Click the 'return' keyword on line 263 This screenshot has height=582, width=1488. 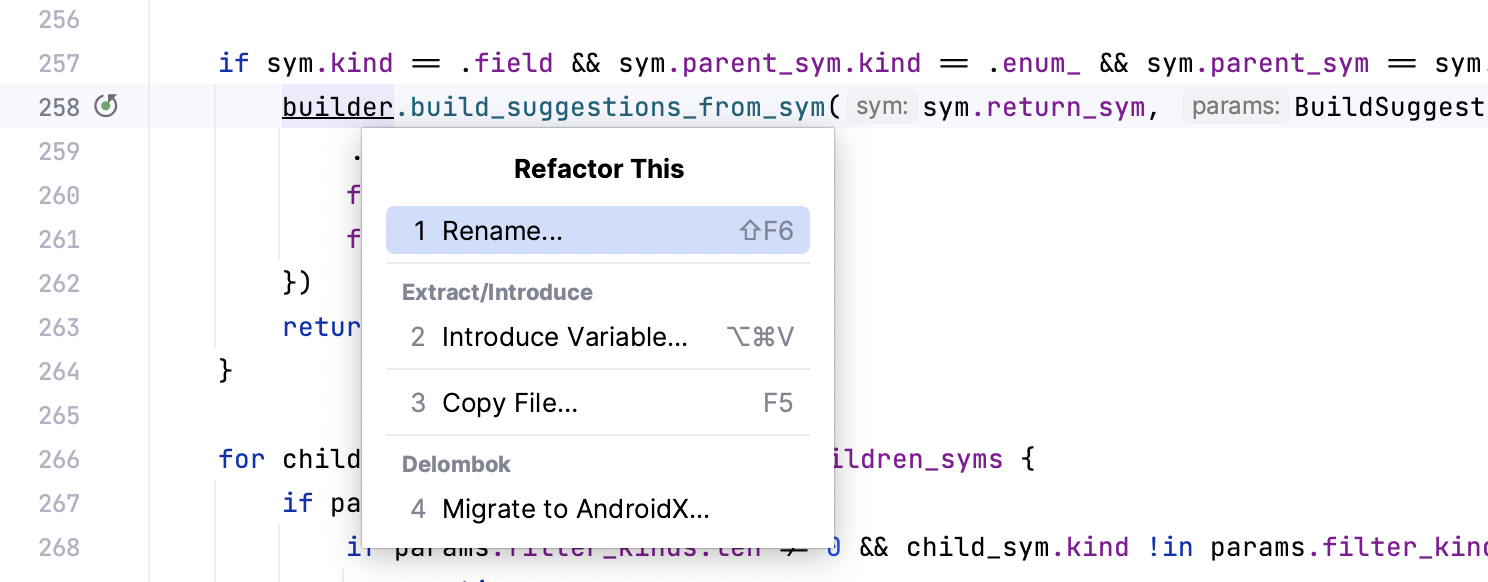pos(320,327)
